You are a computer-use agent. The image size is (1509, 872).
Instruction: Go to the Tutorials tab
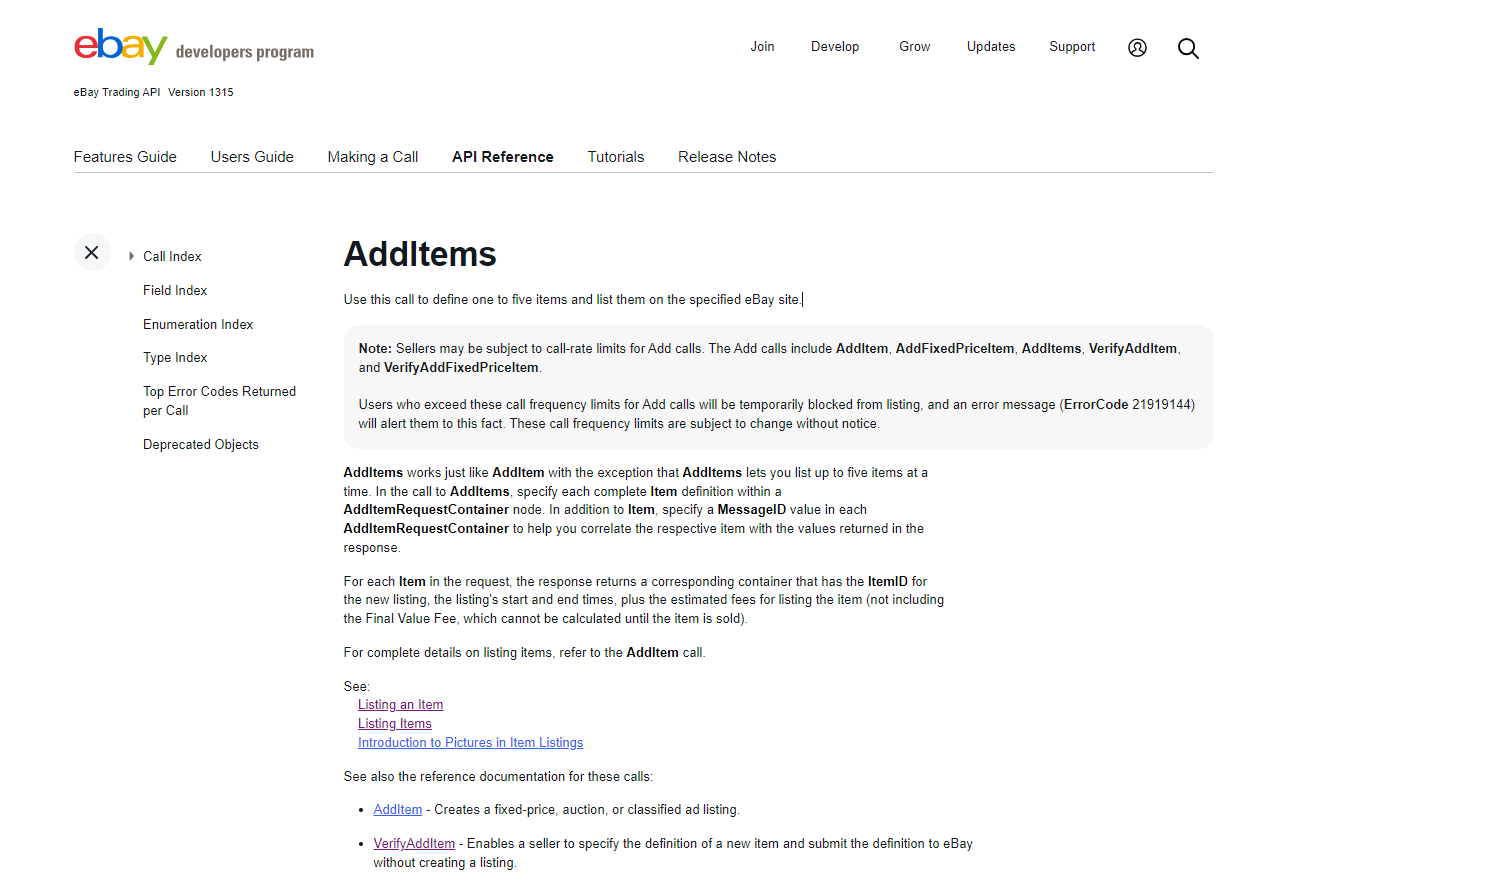coord(616,157)
